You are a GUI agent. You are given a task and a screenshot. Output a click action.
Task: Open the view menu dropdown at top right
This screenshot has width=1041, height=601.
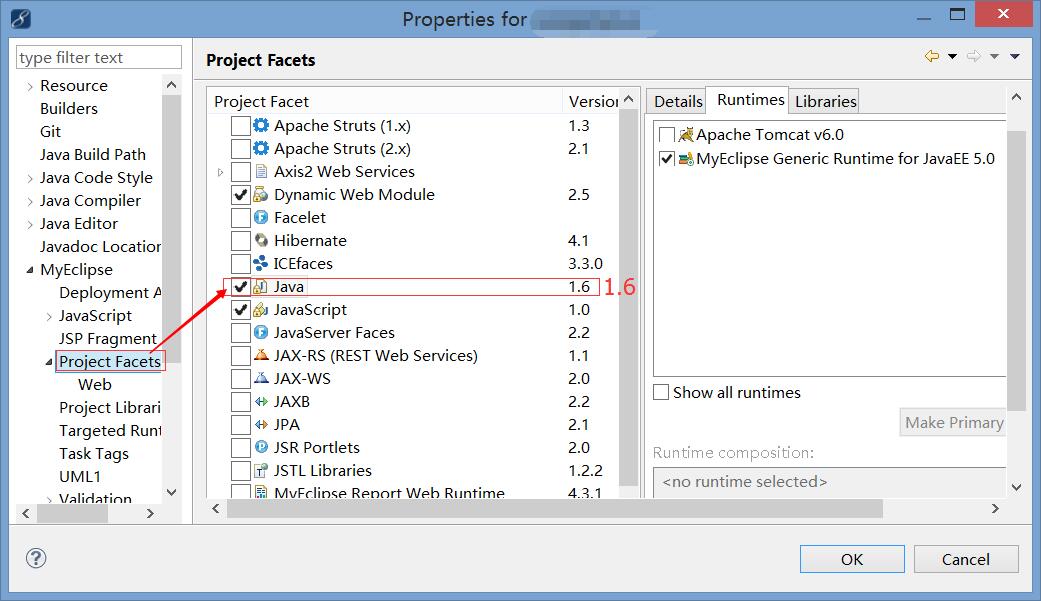tap(1014, 56)
